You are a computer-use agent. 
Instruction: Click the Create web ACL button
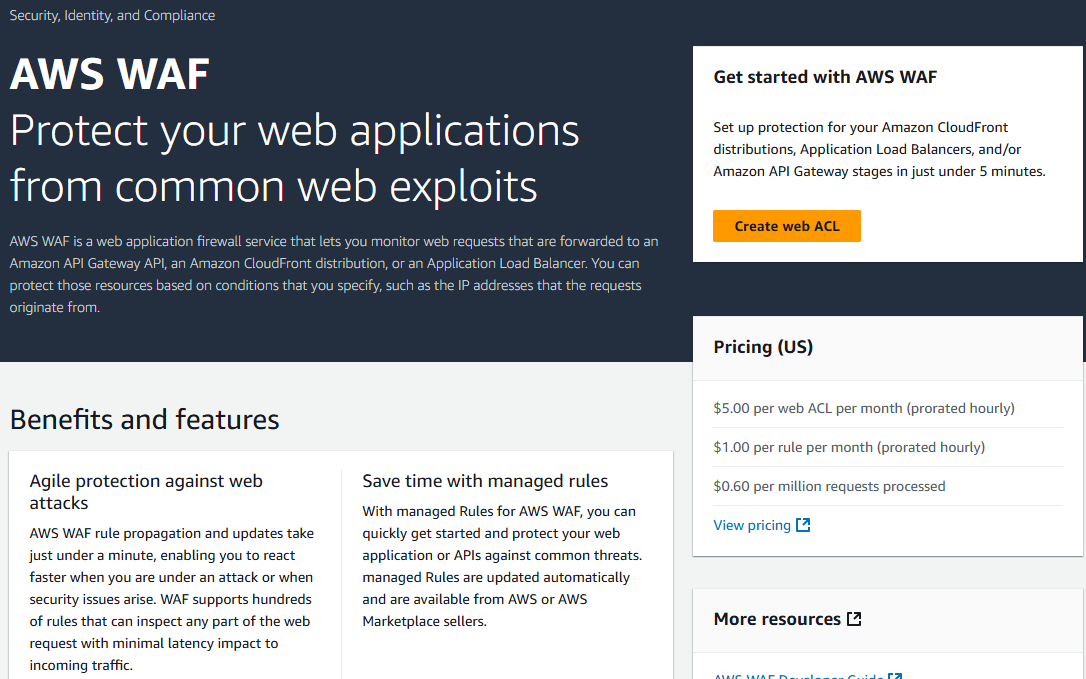tap(786, 226)
